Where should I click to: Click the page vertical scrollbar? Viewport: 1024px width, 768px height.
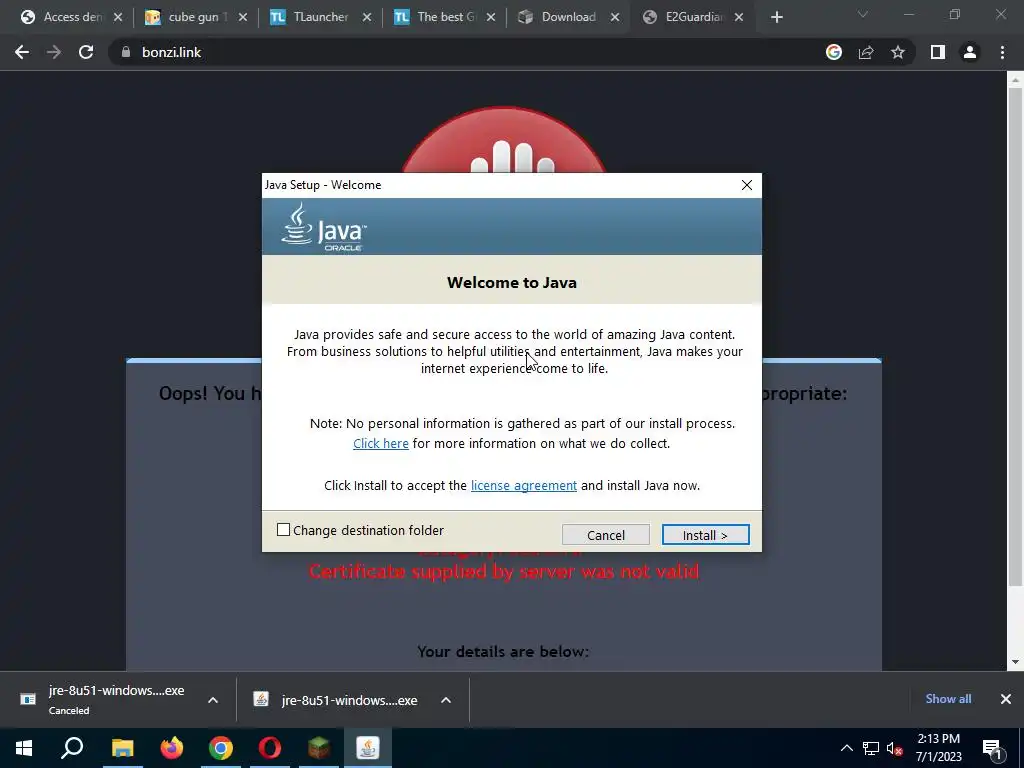coord(1014,338)
